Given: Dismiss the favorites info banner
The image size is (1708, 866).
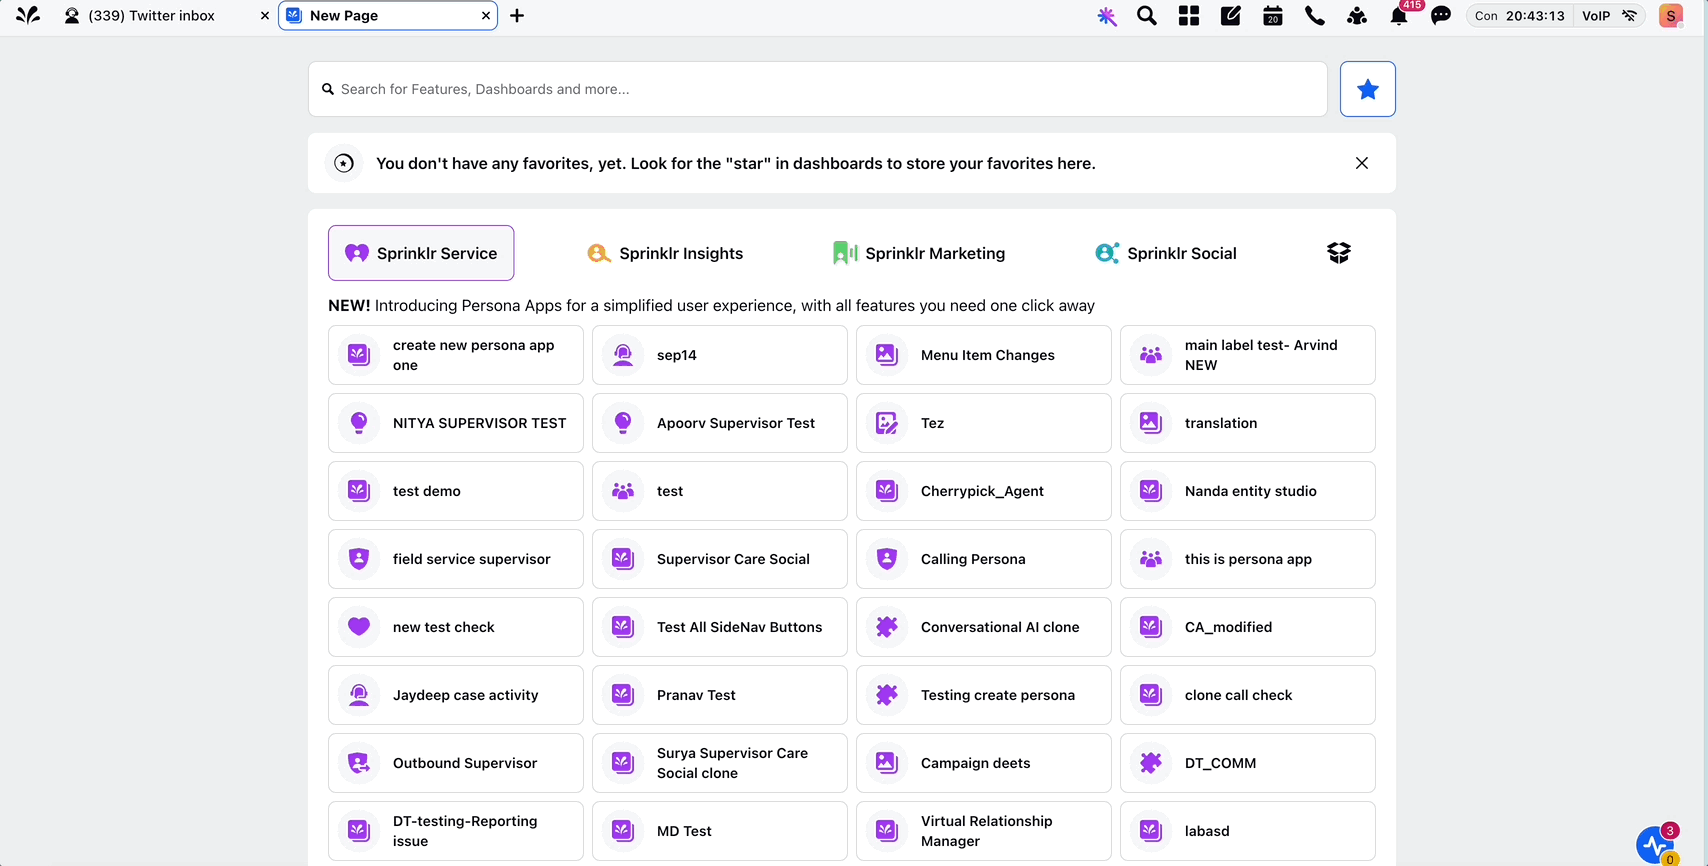Looking at the screenshot, I should [1361, 163].
